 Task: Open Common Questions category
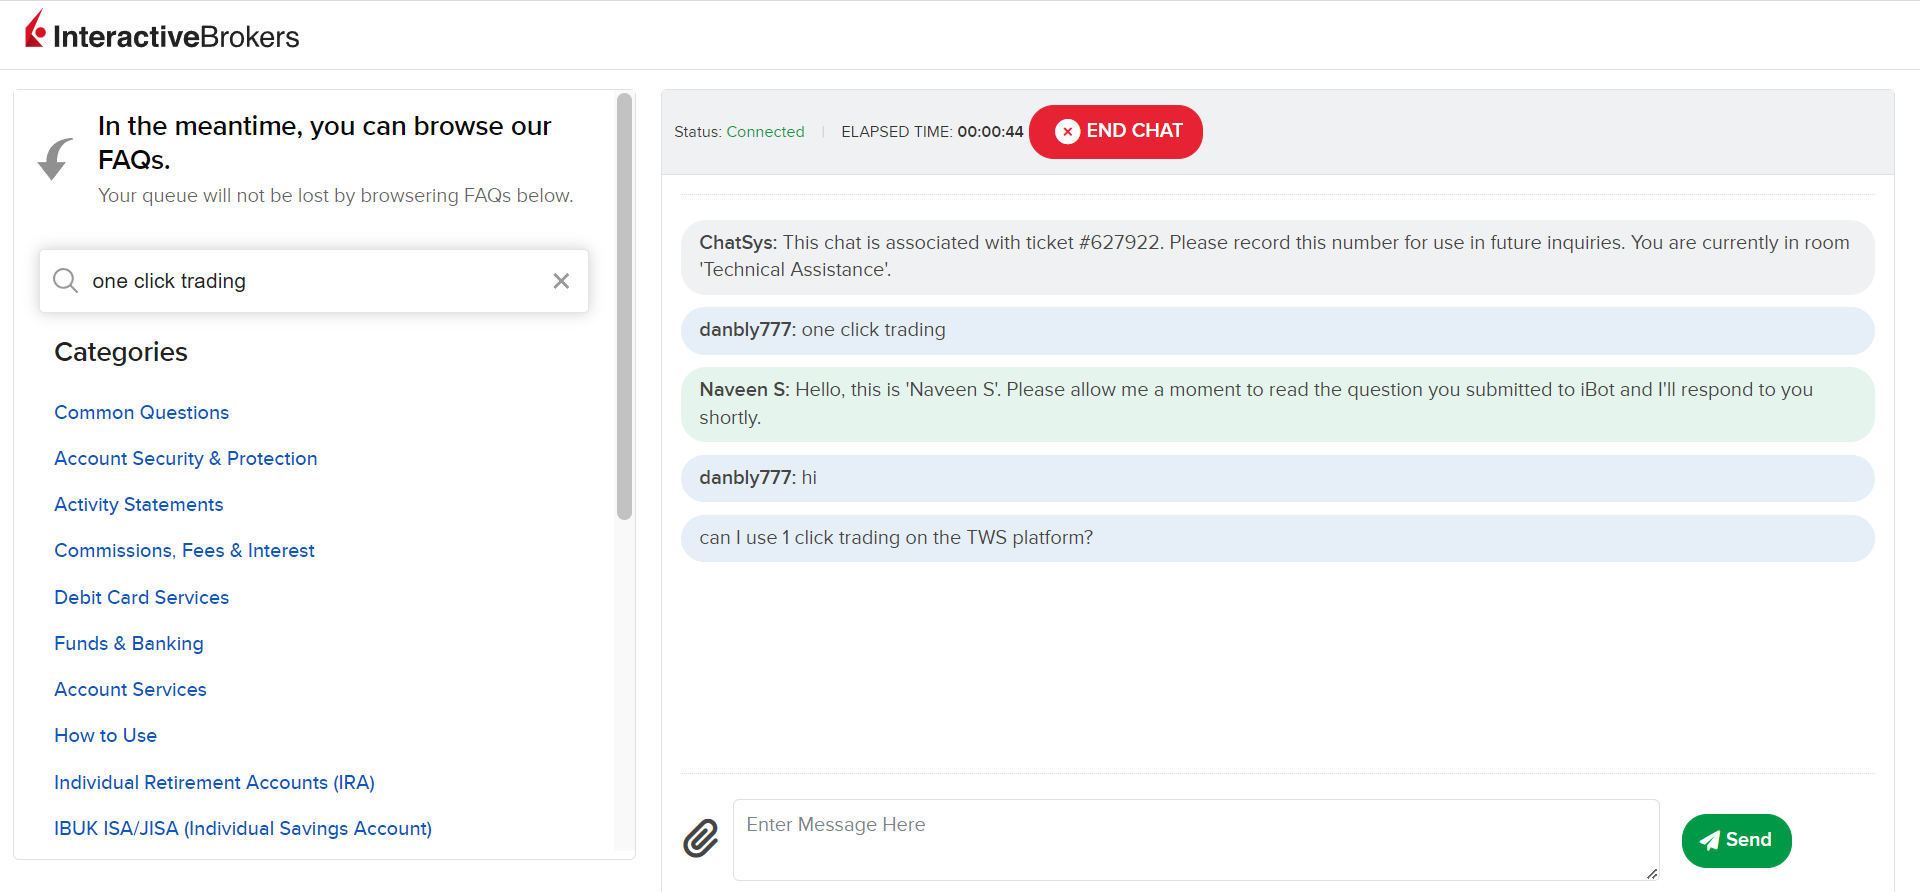[142, 412]
